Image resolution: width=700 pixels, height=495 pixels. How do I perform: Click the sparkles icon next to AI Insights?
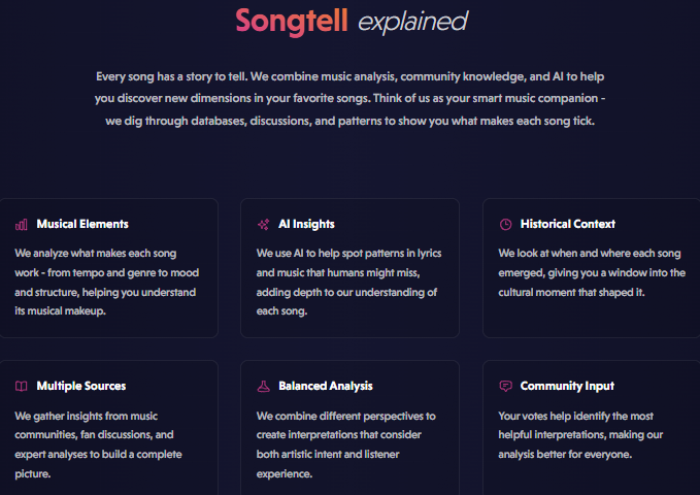(263, 225)
